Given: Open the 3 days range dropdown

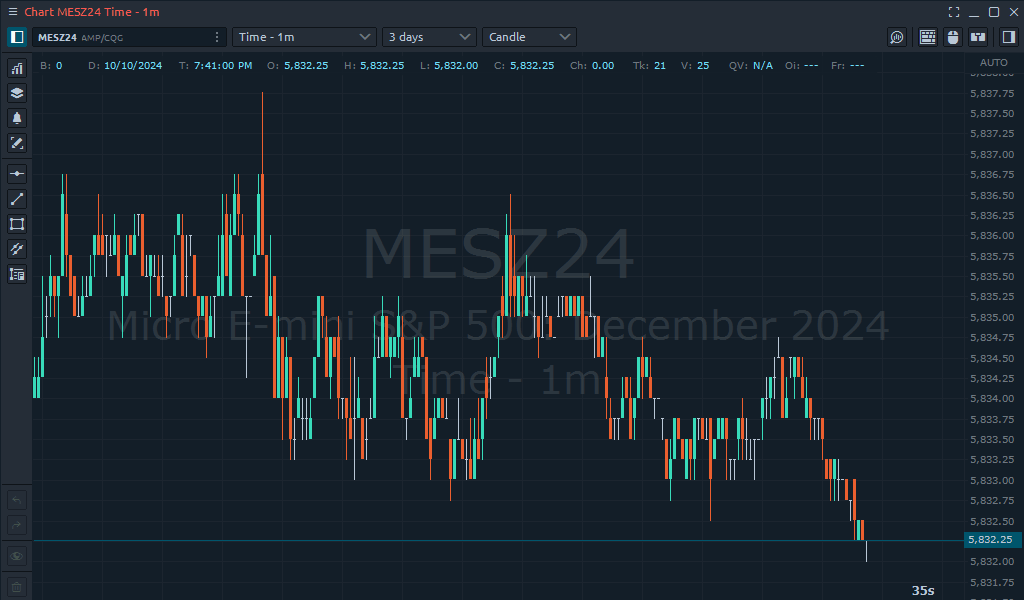Looking at the screenshot, I should [429, 37].
